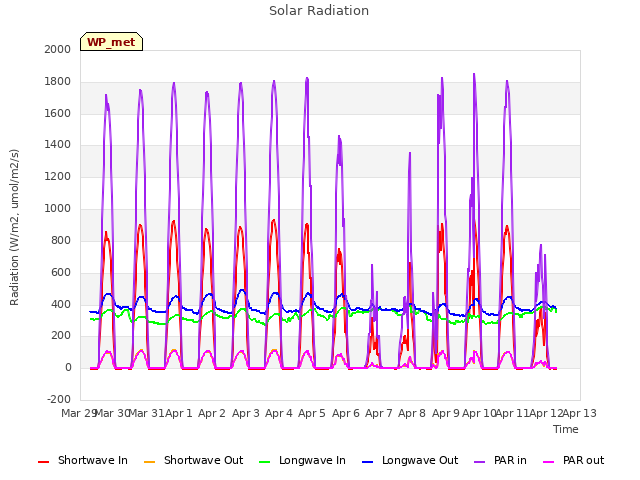Click the 400 y-axis tick label
This screenshot has width=640, height=480.
[61, 304]
